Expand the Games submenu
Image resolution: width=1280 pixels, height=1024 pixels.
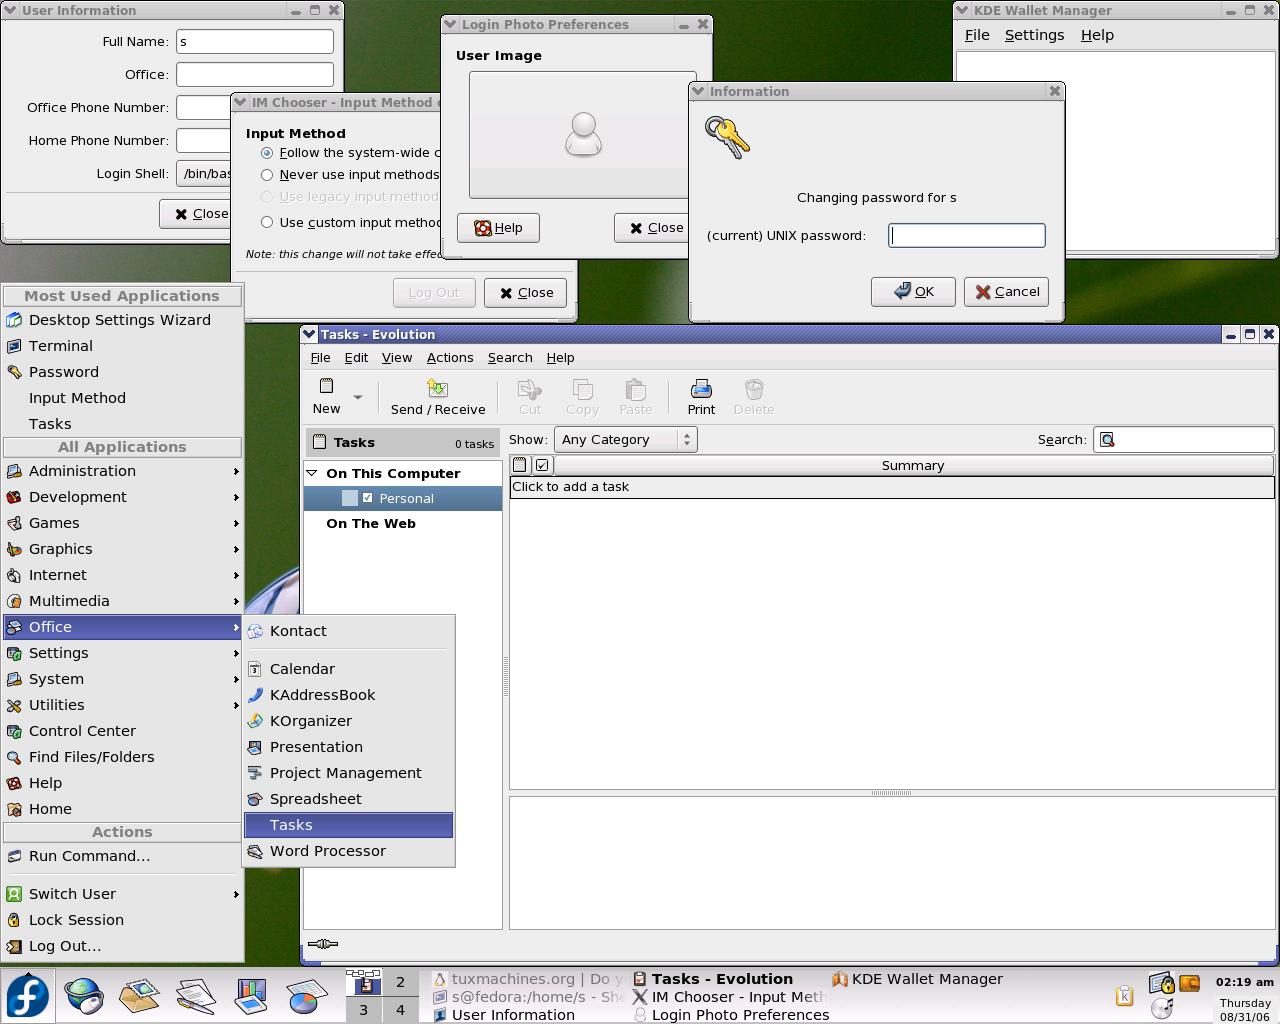123,523
